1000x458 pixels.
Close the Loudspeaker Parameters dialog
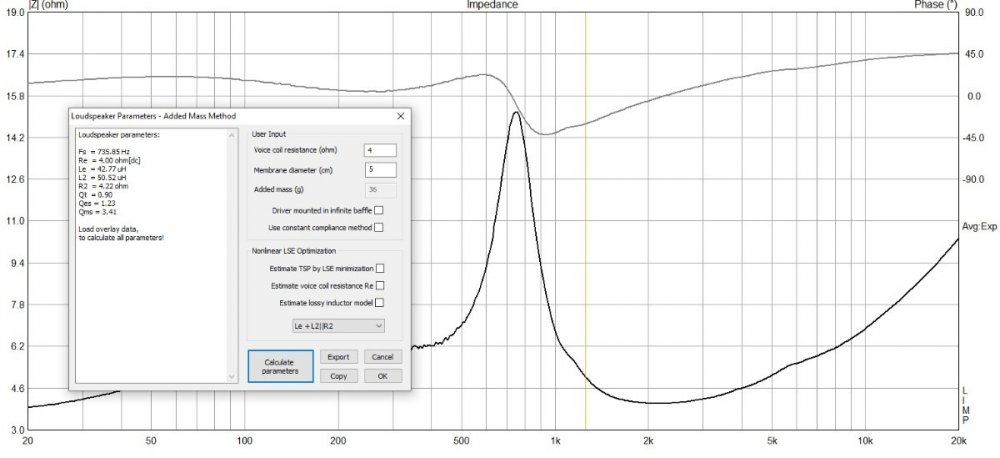pyautogui.click(x=400, y=116)
